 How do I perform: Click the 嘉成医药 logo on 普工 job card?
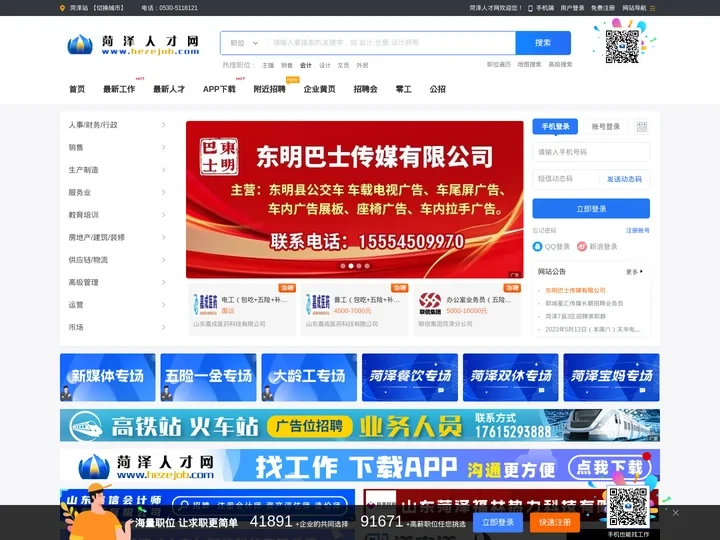tap(318, 304)
